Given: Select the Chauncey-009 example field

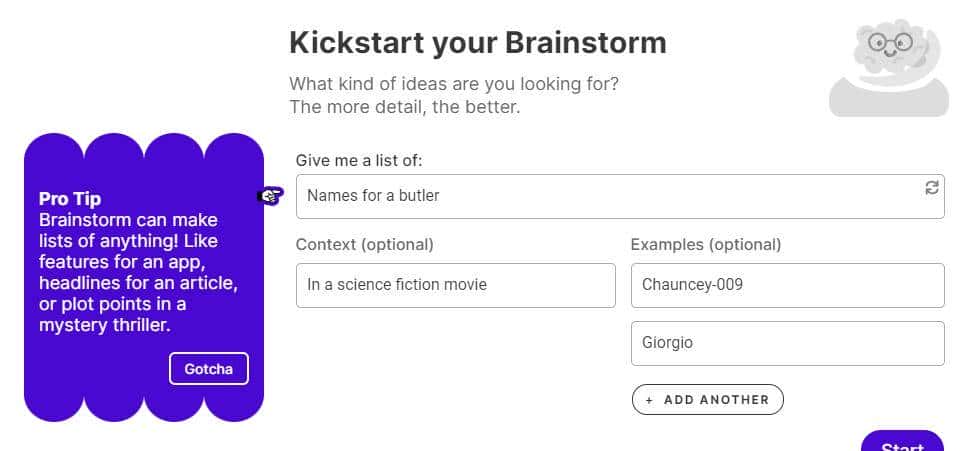Looking at the screenshot, I should coord(788,285).
